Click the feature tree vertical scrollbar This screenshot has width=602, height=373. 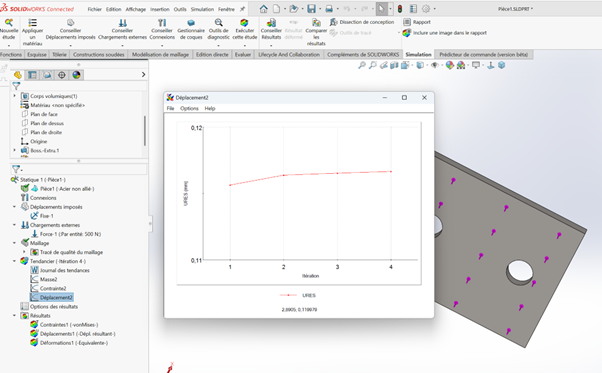pyautogui.click(x=145, y=130)
